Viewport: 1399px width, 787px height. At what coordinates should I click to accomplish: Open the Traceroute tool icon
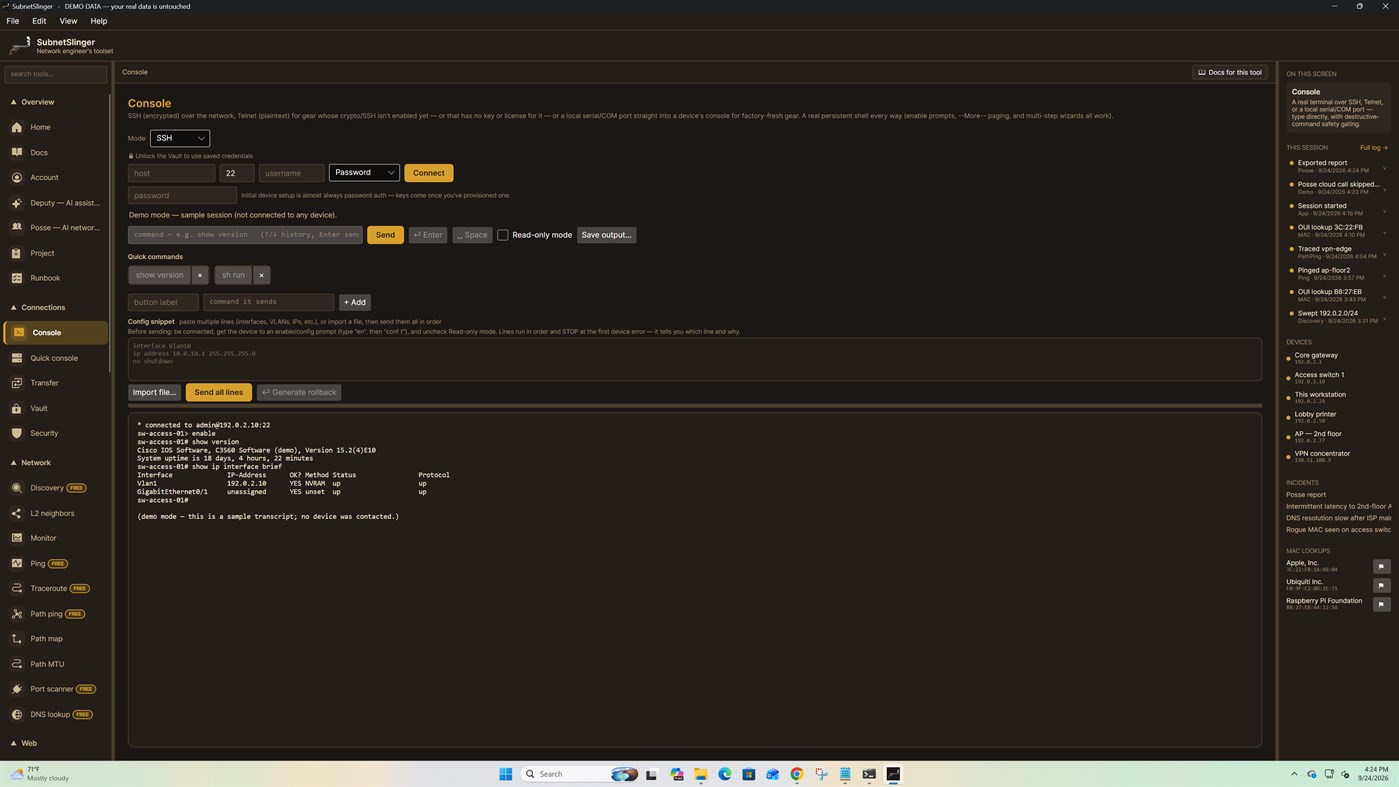(x=17, y=588)
